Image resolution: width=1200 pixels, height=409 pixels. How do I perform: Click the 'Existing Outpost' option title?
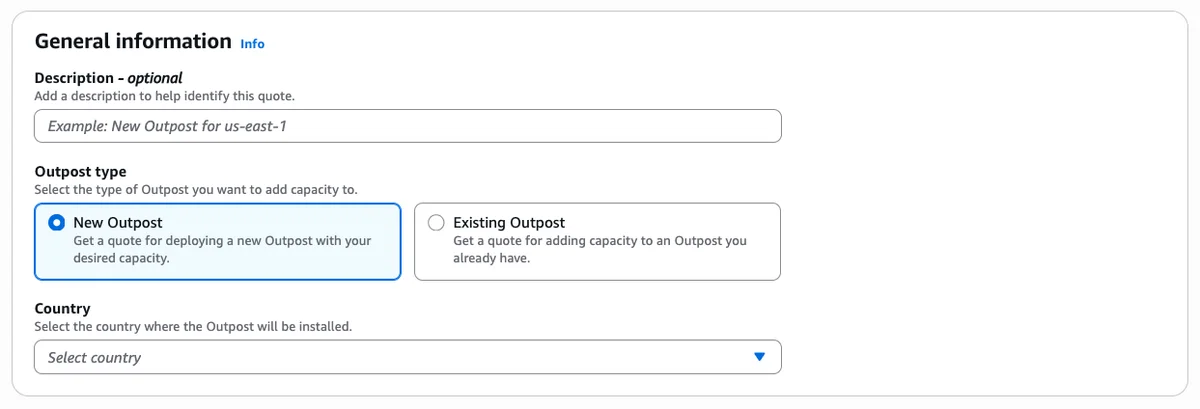pos(509,223)
